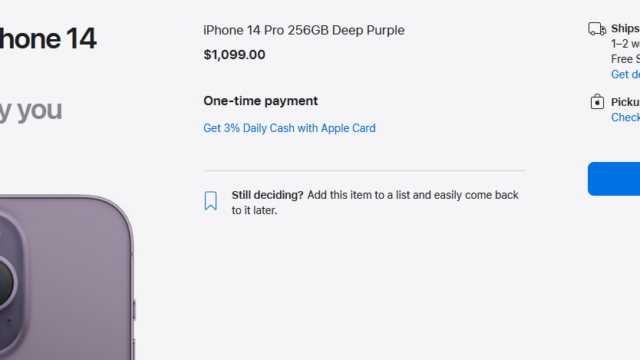This screenshot has height=360, width=640.
Task: Click the gray 'y you' heading text
Action: 31,111
